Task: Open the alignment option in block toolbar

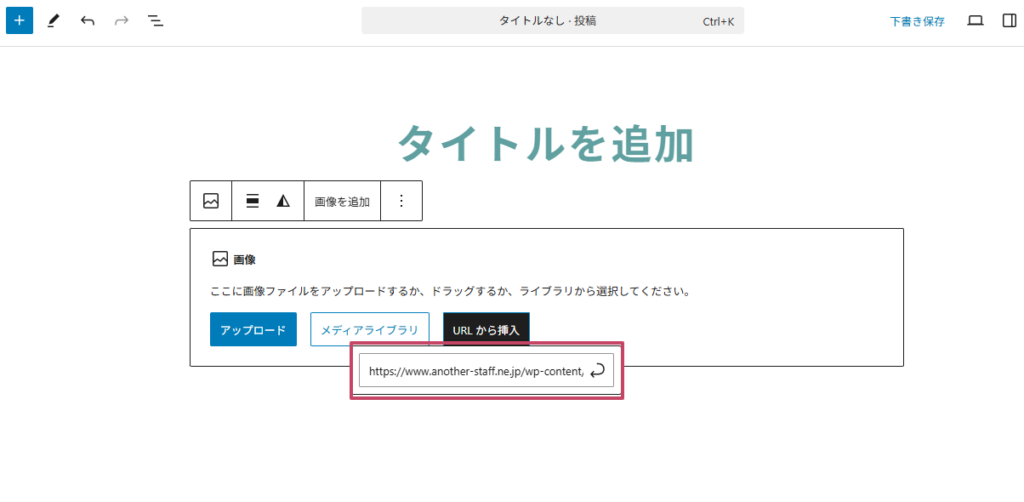Action: [x=253, y=201]
